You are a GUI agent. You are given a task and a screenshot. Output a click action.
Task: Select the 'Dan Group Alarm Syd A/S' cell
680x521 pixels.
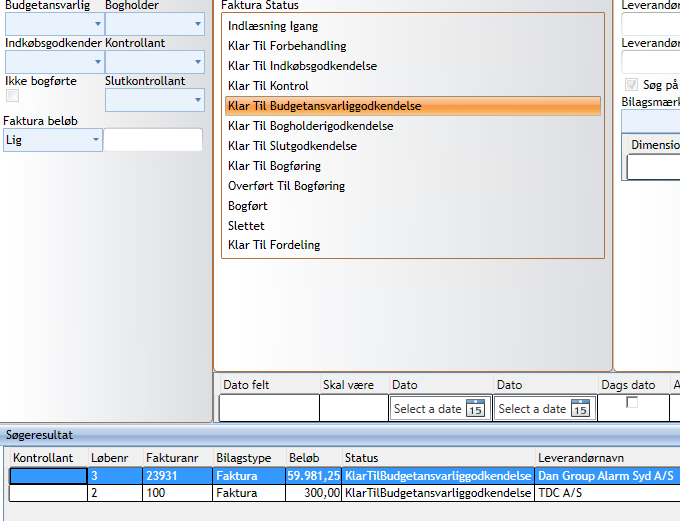click(x=607, y=476)
